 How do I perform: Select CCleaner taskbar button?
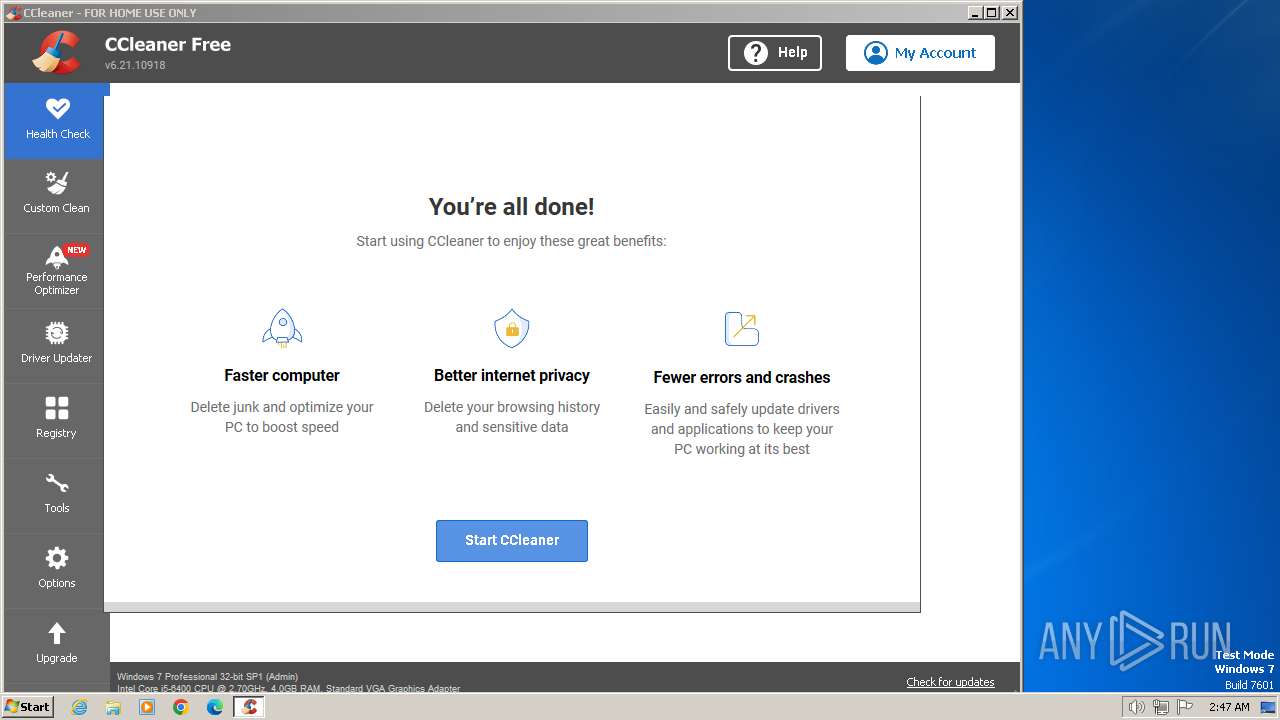pos(249,707)
